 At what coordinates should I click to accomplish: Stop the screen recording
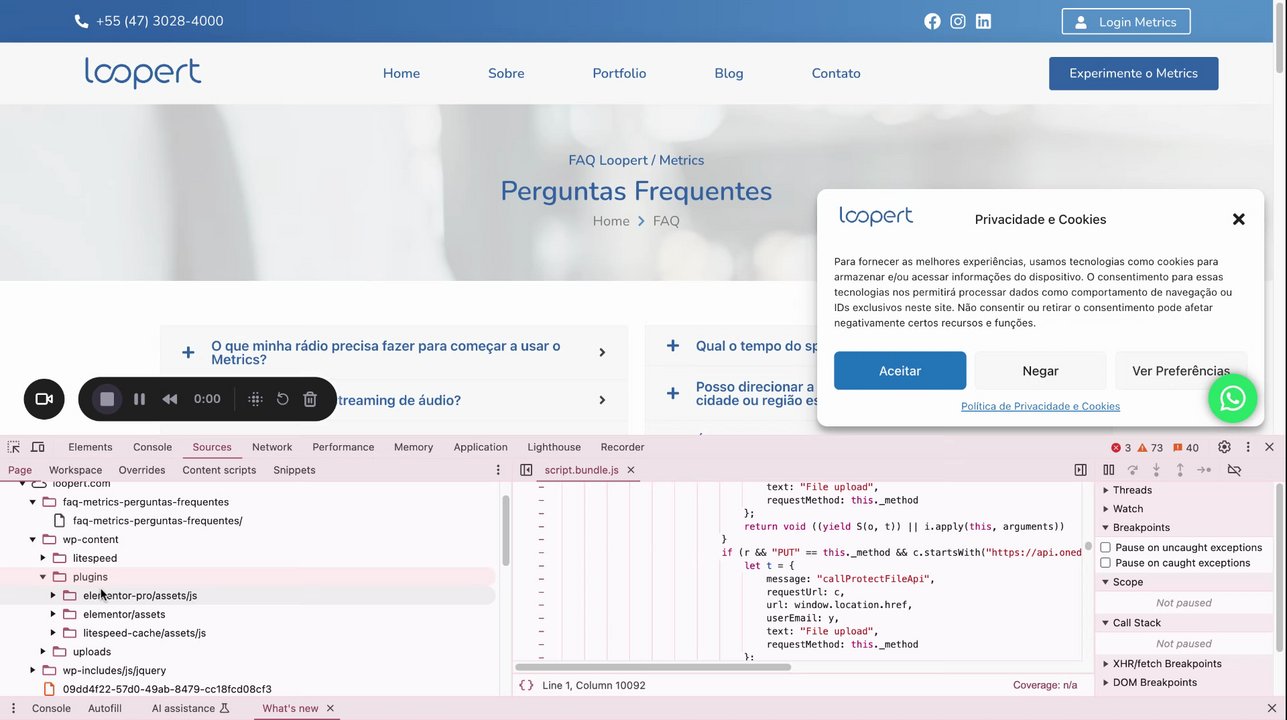[107, 399]
